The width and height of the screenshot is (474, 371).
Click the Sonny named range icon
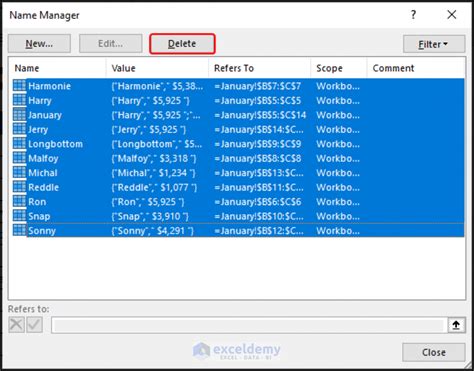(x=19, y=231)
